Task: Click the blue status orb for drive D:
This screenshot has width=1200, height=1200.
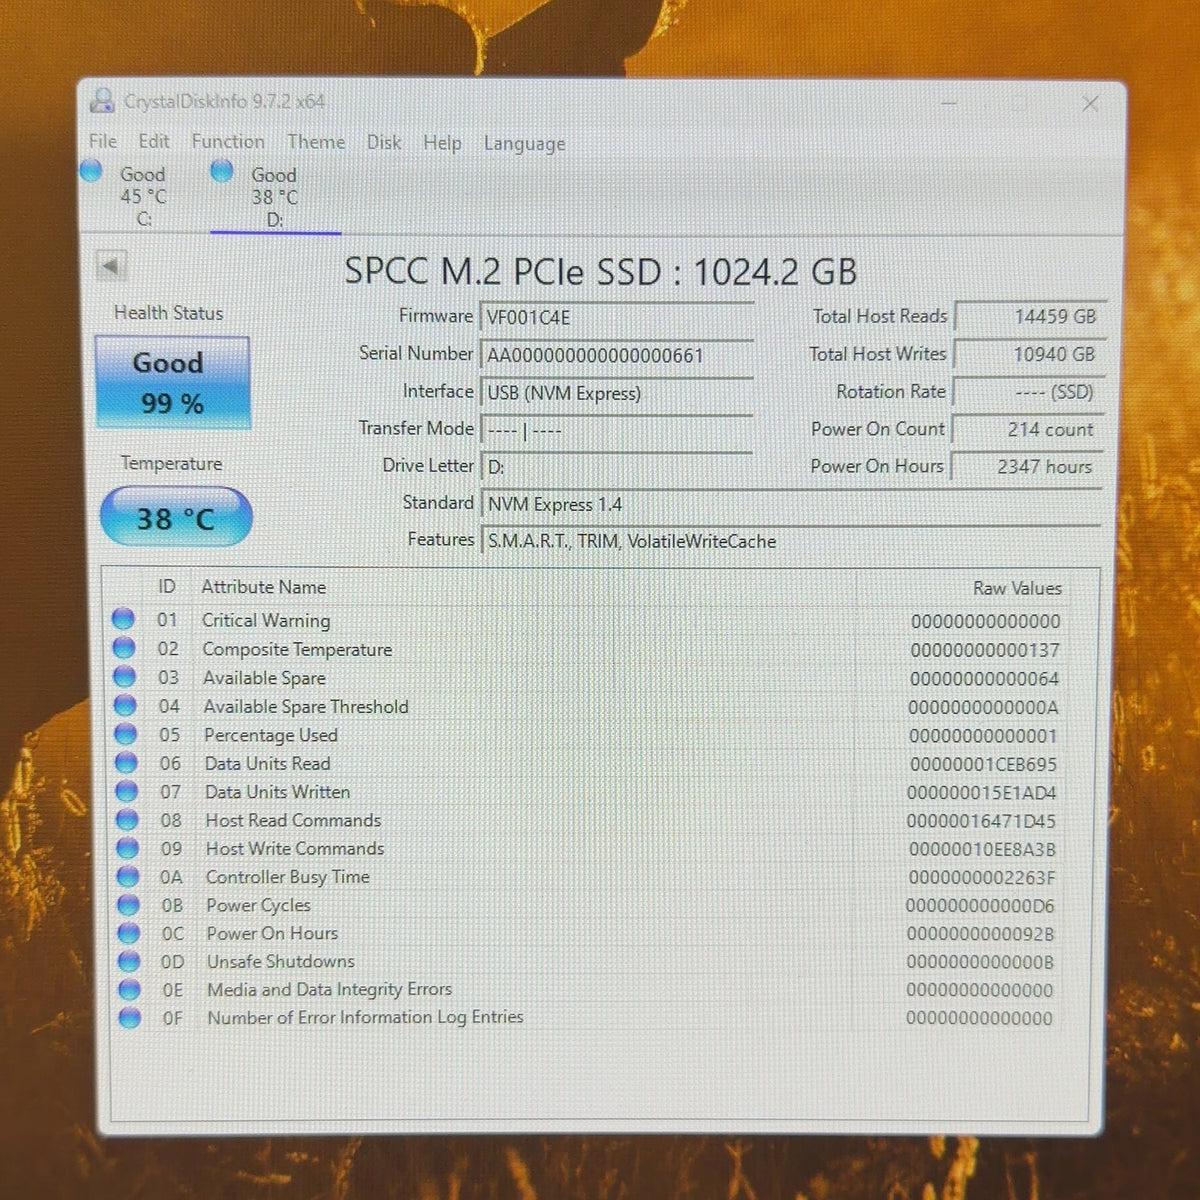Action: [222, 171]
